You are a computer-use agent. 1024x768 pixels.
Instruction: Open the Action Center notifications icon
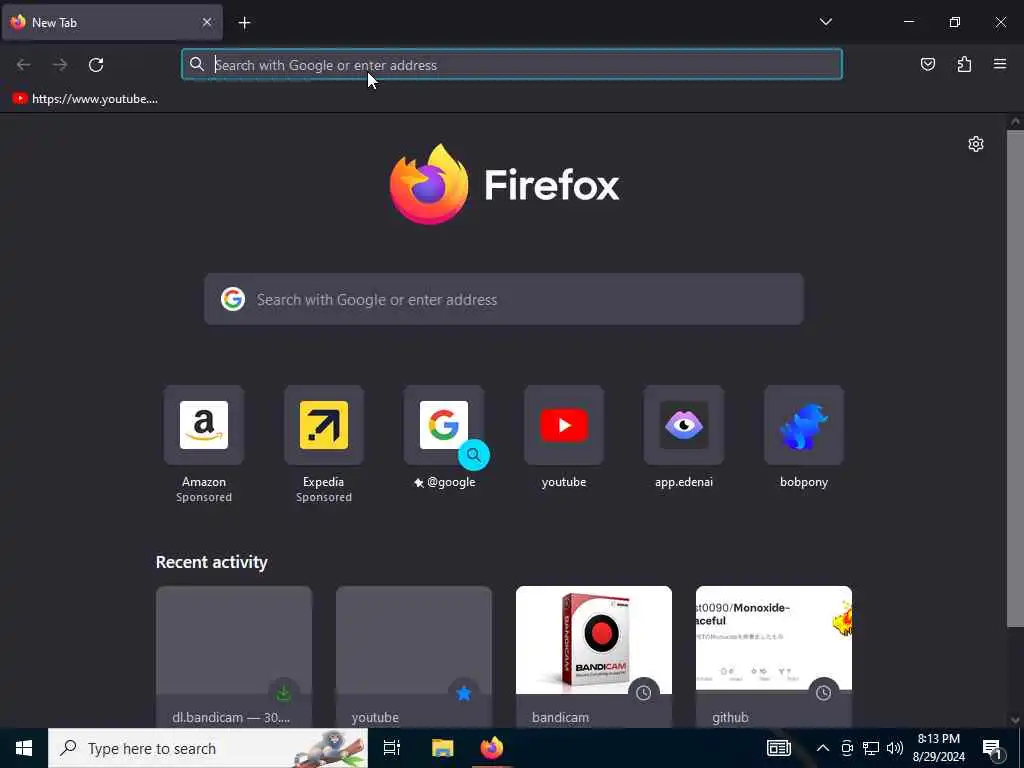(992, 748)
